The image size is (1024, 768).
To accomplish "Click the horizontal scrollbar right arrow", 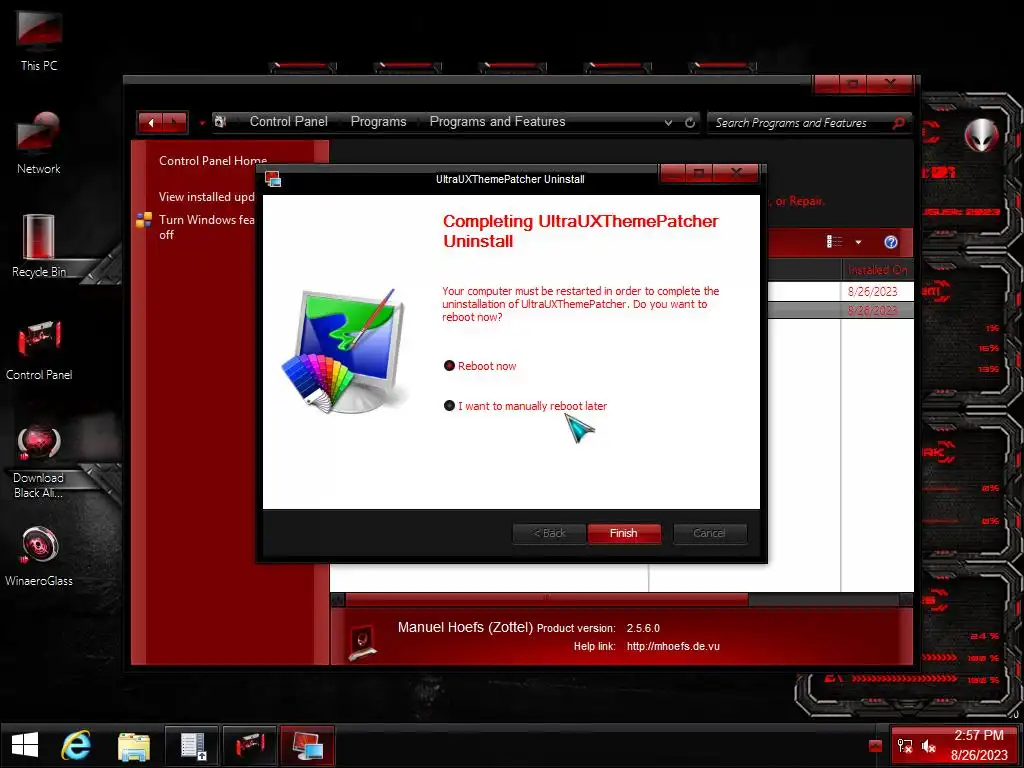I will coord(906,600).
